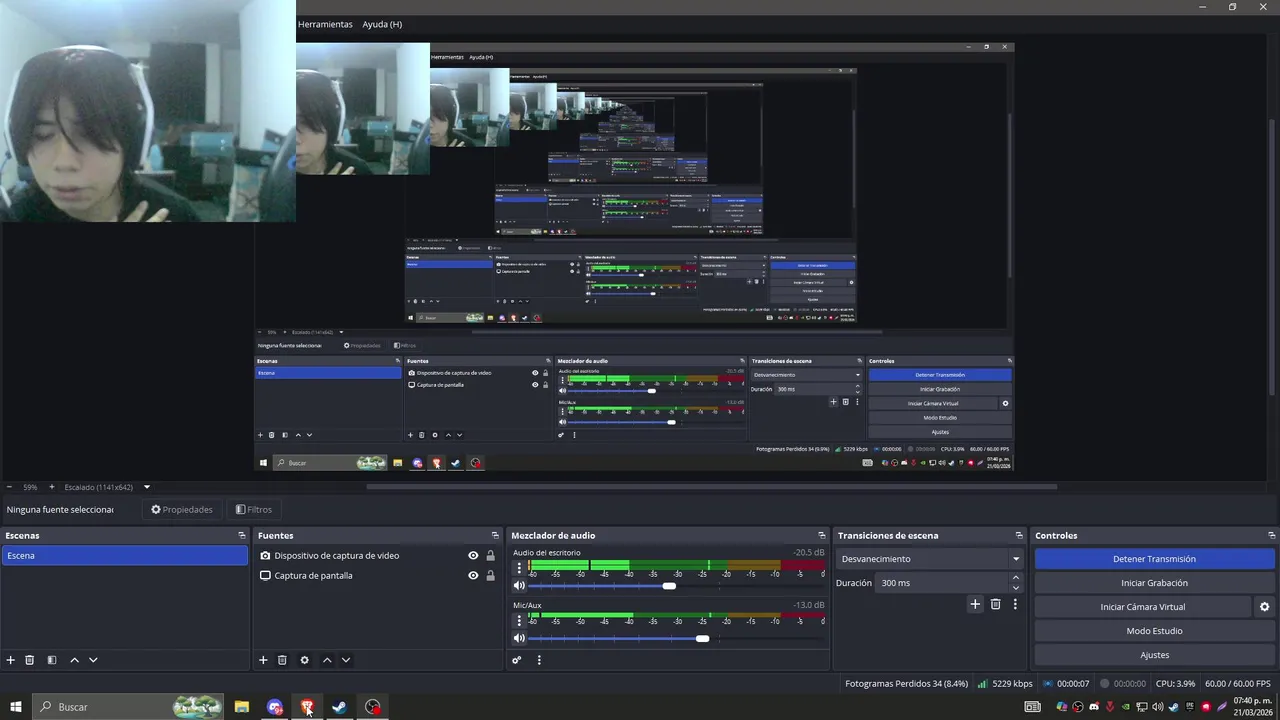Toggle lock on Captura de pantalla
The image size is (1280, 720).
point(490,576)
